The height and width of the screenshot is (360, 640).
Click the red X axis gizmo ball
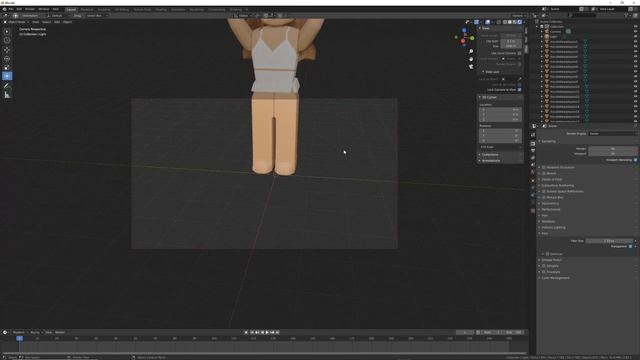(x=463, y=41)
